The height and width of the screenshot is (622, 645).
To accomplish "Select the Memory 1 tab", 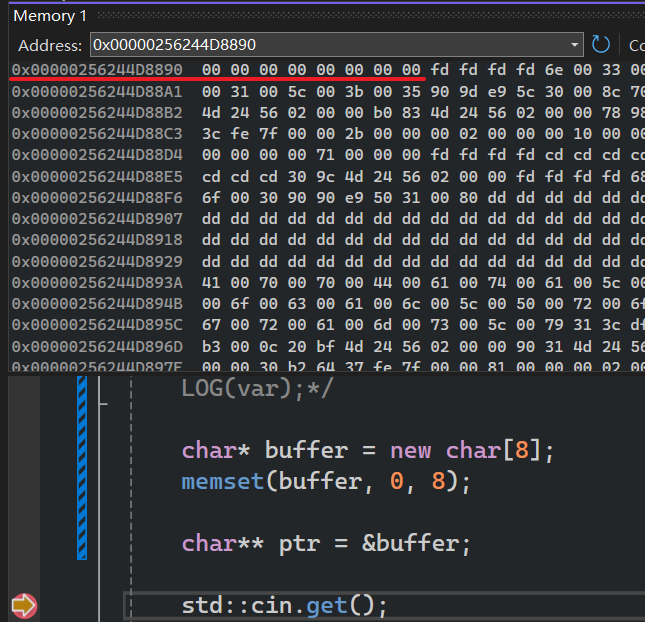I will [x=50, y=16].
